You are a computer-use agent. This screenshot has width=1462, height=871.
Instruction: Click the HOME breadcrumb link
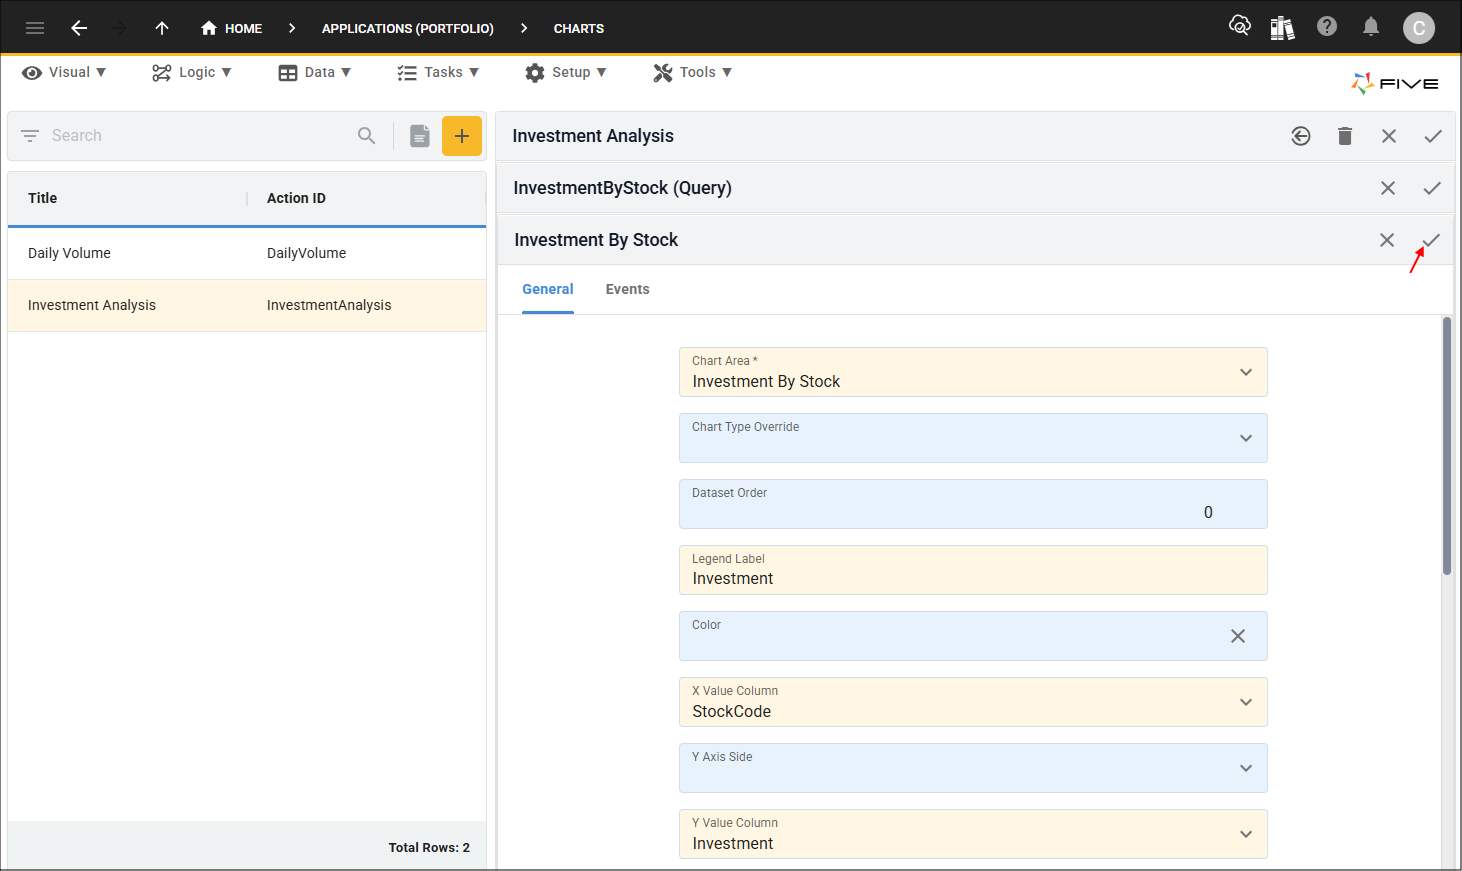[232, 28]
